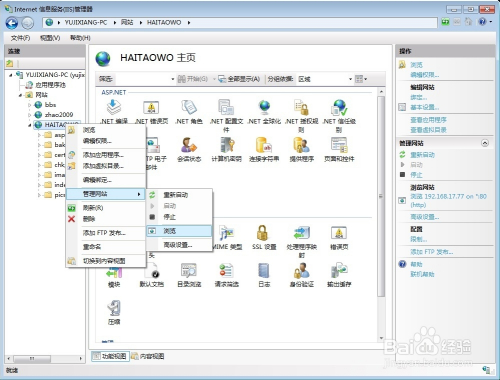Switch to the 功能视图 tab

pyautogui.click(x=110, y=356)
